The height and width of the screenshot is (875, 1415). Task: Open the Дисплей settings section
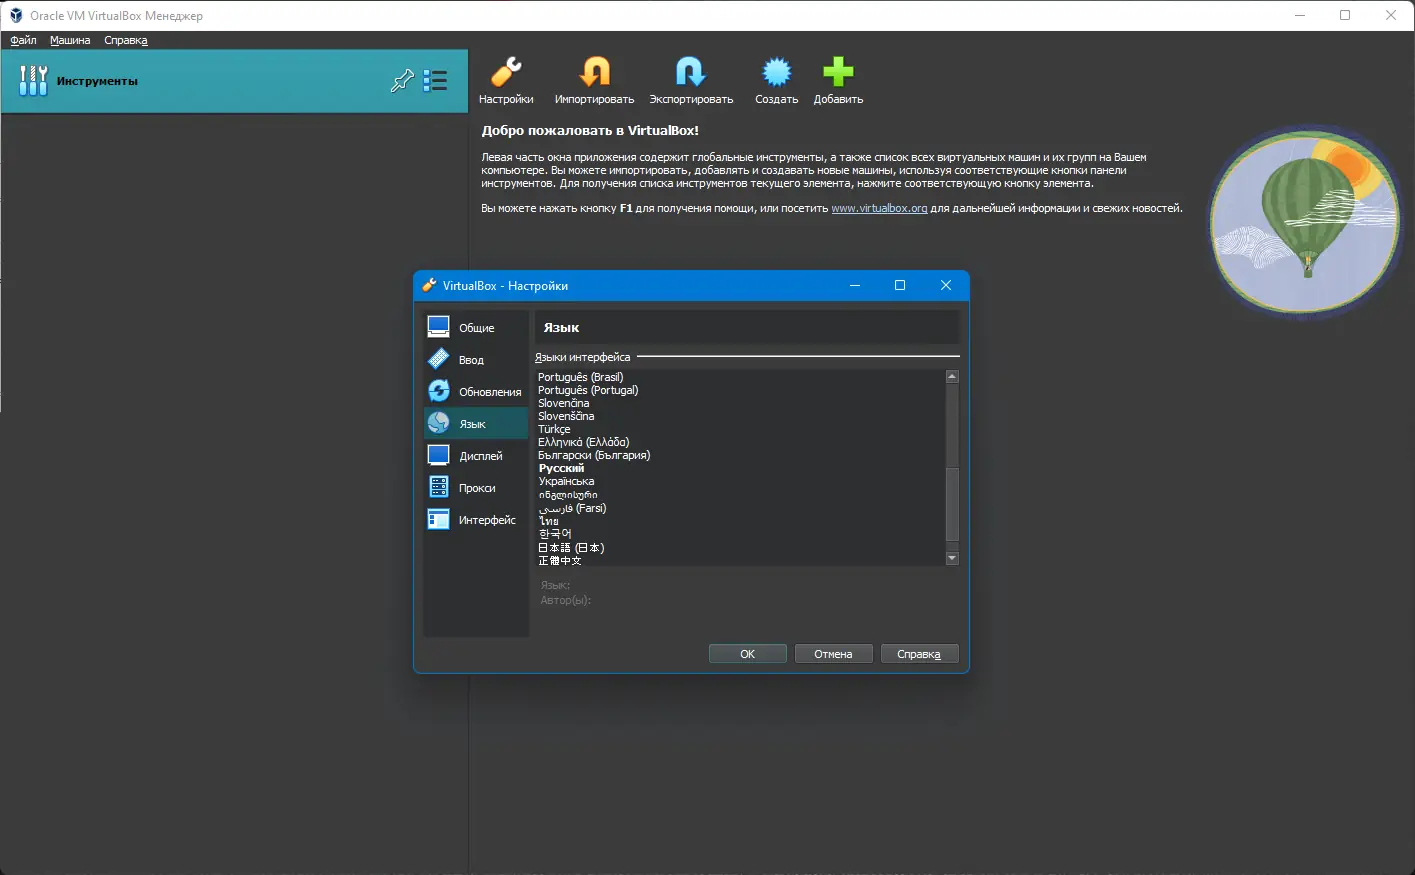476,455
